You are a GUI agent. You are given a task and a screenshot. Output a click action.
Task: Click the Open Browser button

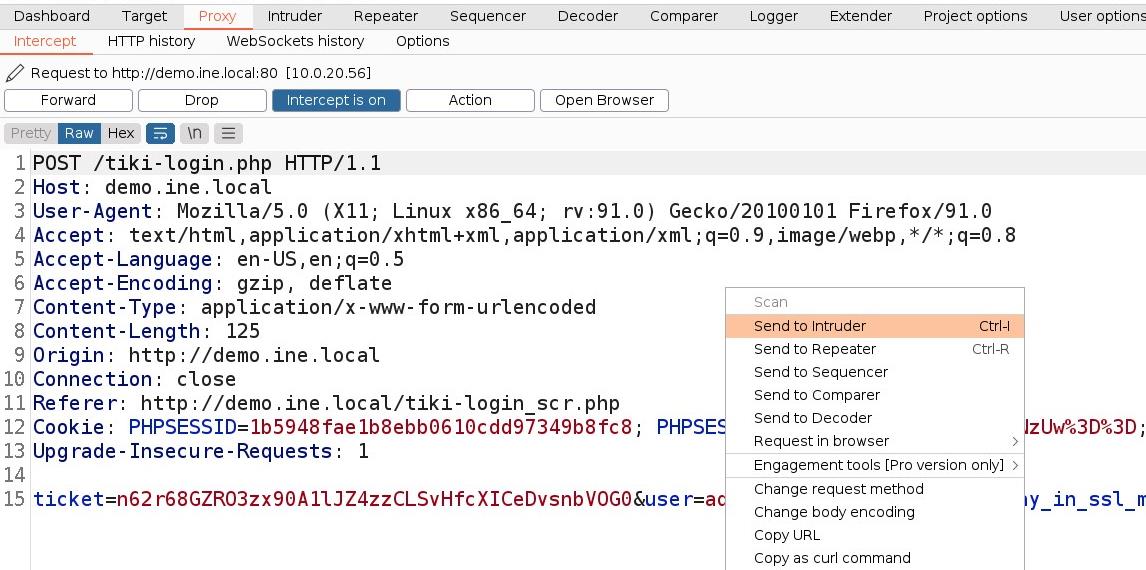604,100
